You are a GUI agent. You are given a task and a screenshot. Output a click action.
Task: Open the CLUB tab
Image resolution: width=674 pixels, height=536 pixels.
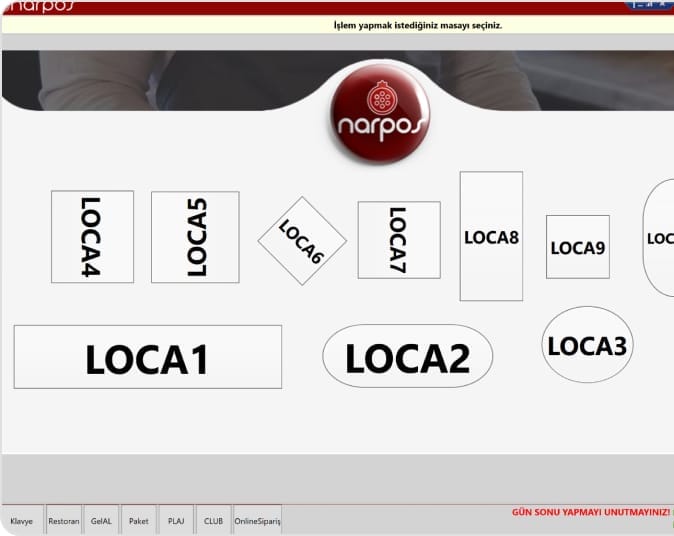tap(213, 521)
